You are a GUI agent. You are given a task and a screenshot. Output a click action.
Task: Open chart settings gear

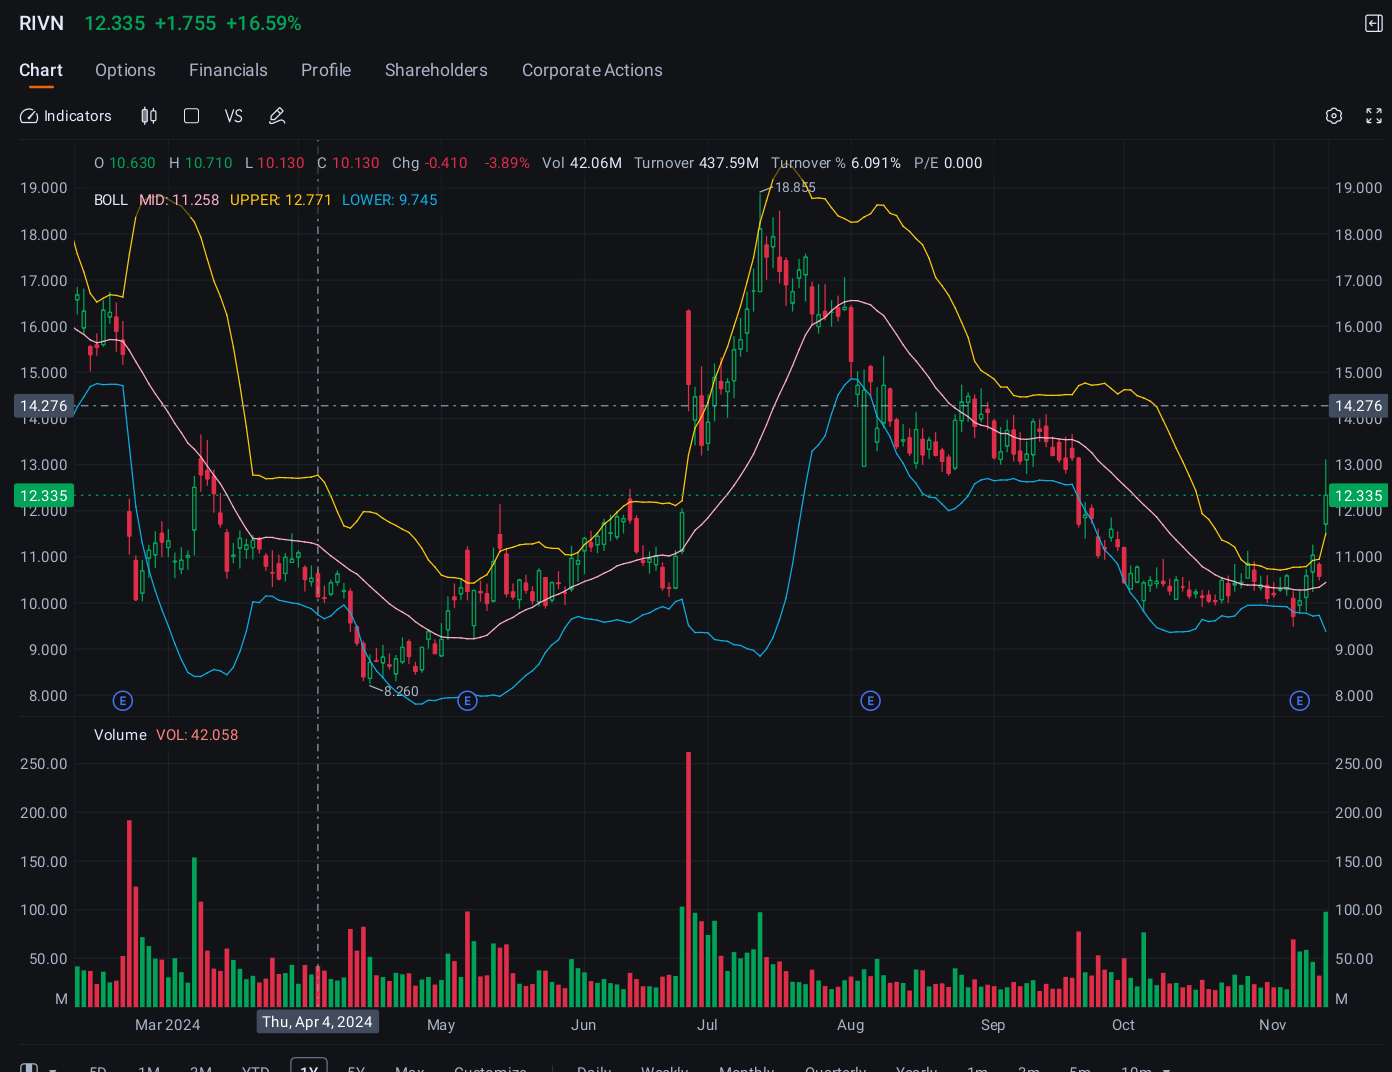tap(1334, 116)
